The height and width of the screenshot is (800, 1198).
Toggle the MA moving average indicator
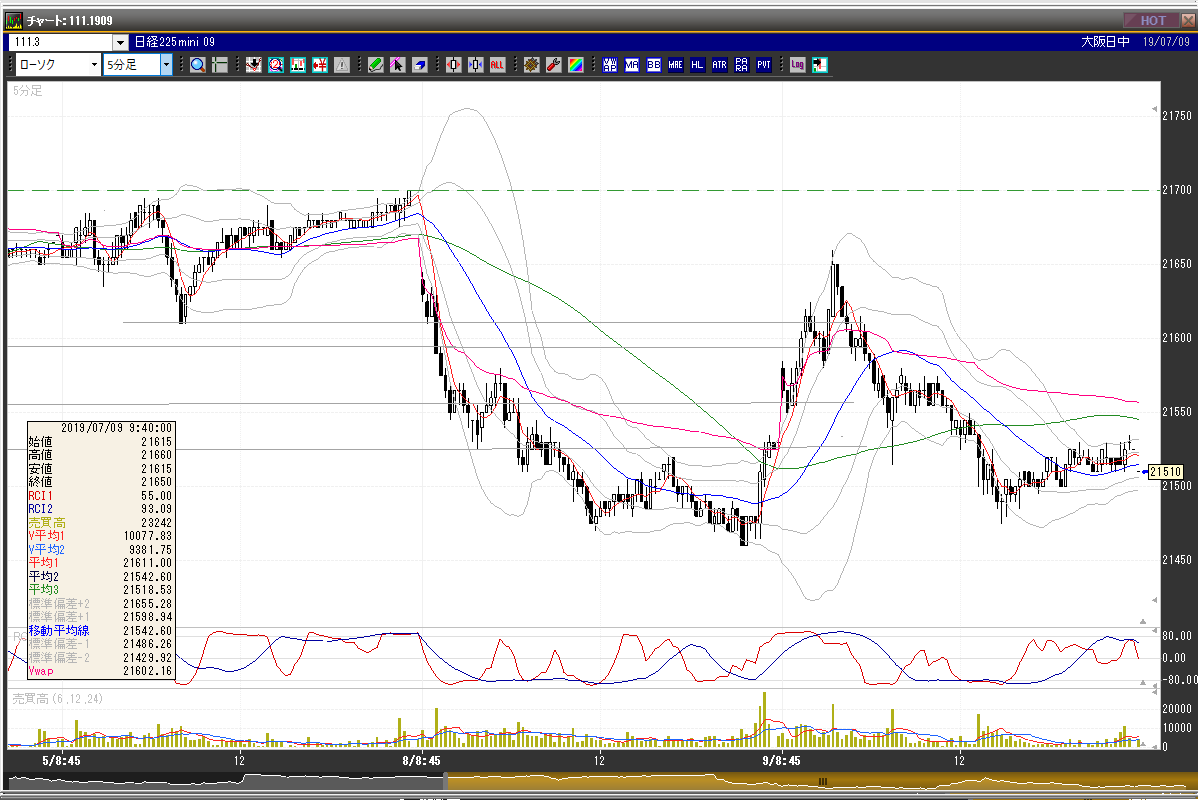632,65
